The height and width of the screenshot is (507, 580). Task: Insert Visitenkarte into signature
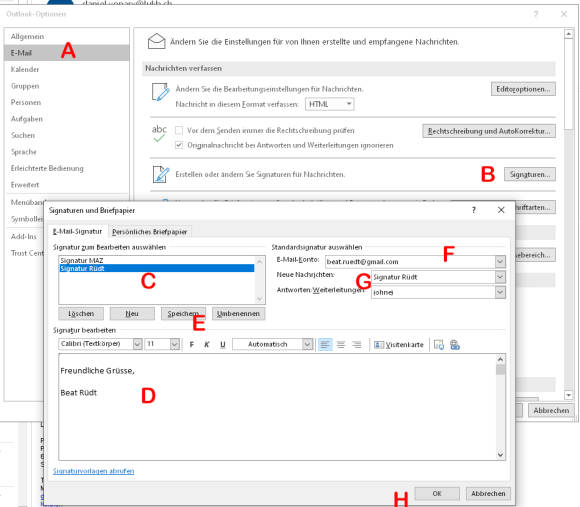[x=399, y=345]
